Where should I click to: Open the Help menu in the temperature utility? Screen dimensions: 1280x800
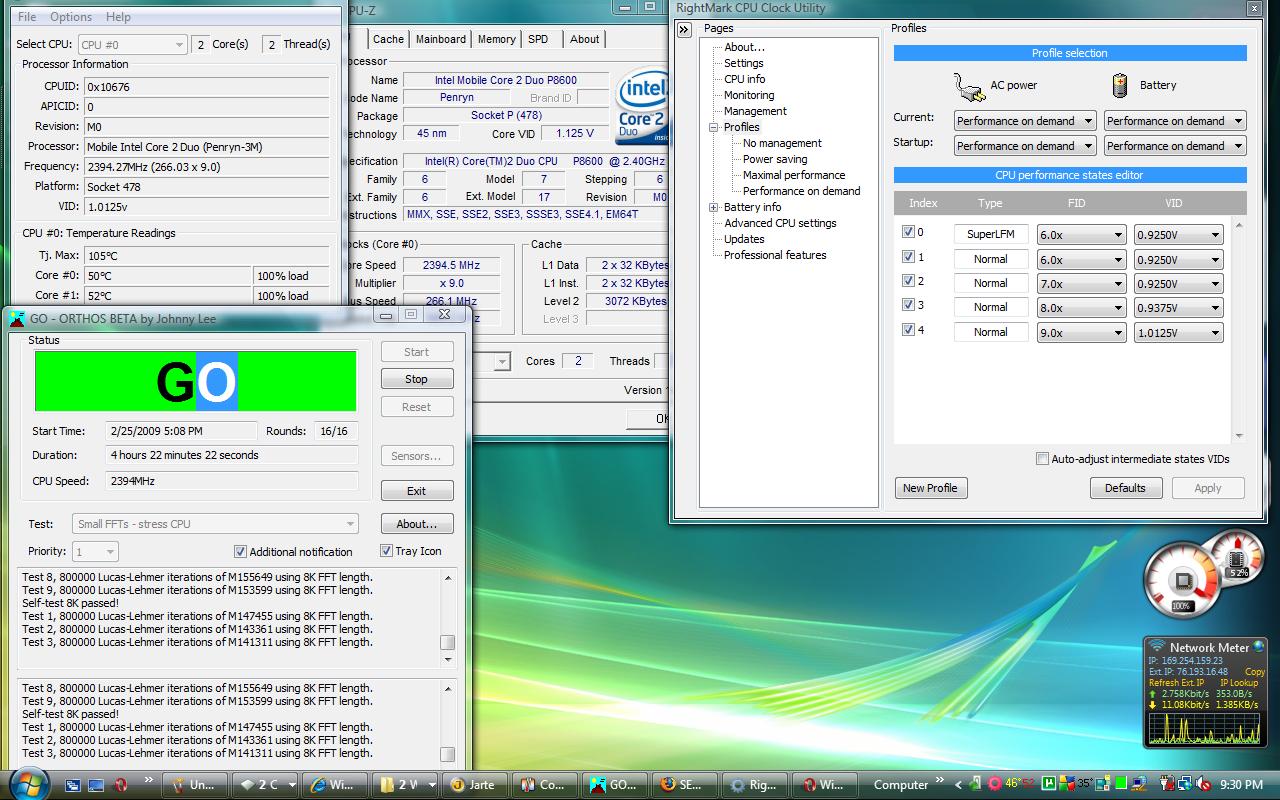[x=118, y=17]
